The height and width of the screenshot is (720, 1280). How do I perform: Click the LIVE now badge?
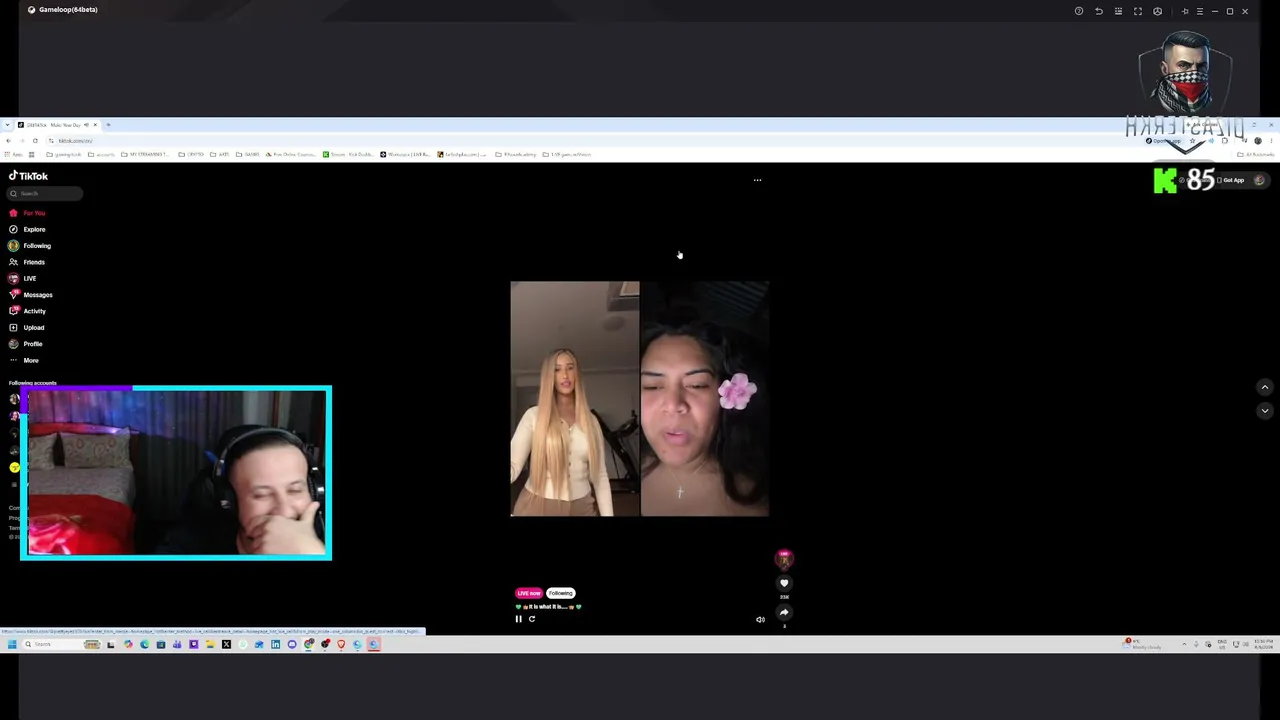[x=529, y=593]
